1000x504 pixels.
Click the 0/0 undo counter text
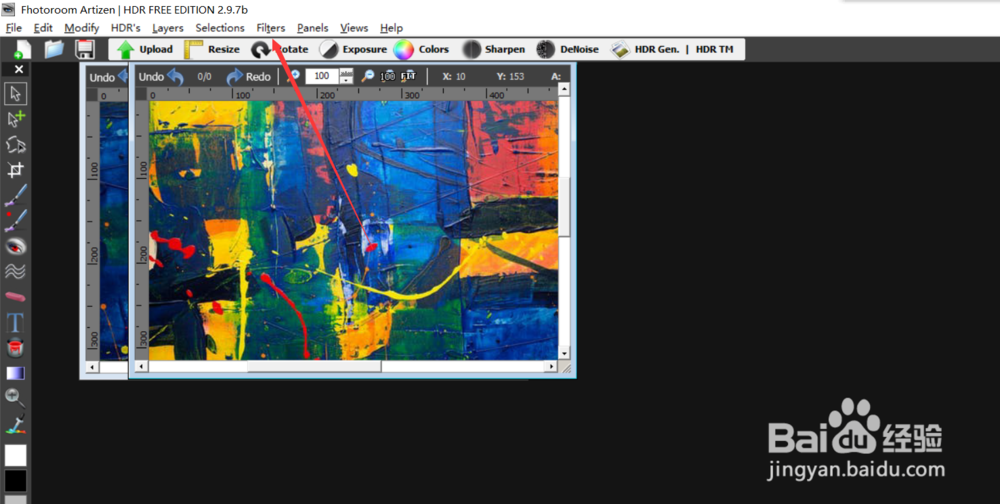pyautogui.click(x=204, y=77)
